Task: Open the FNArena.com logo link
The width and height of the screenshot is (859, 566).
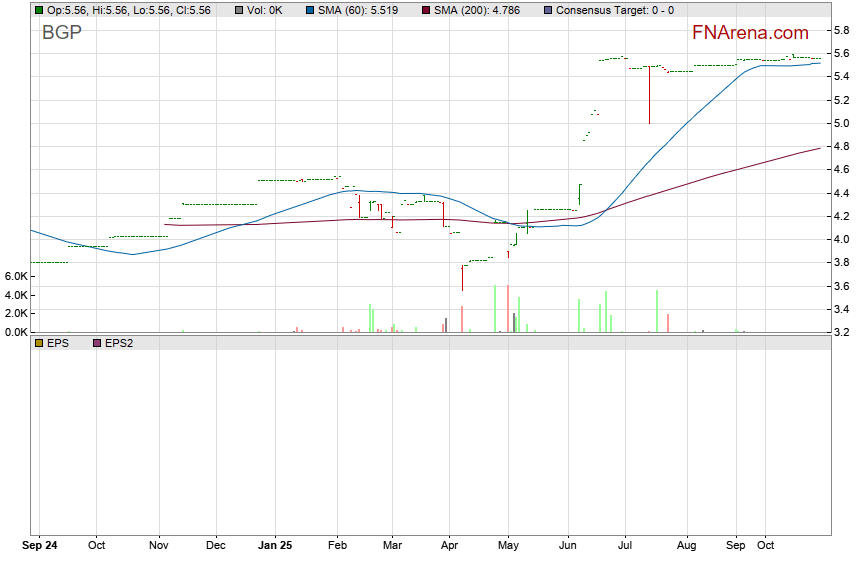Action: coord(750,34)
